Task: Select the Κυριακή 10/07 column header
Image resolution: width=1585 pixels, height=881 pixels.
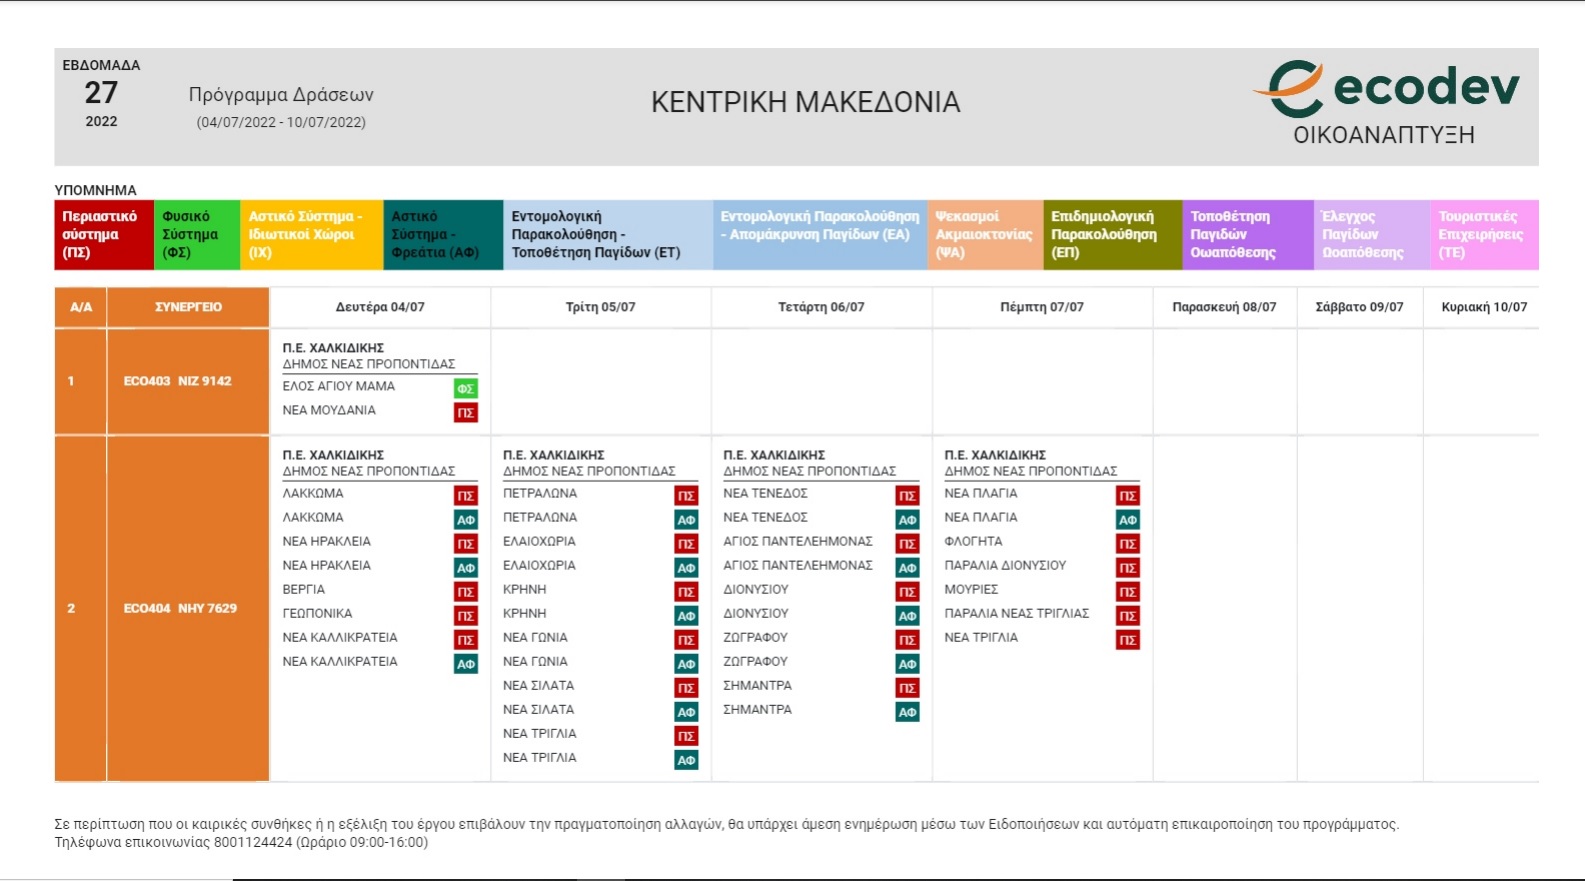Action: click(1483, 307)
